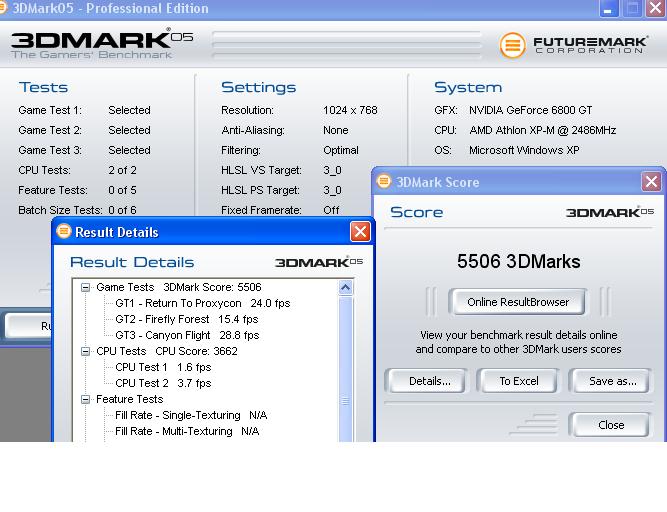Select CPU Test 1 row
Viewport: 667px width, 512px height.
click(x=163, y=367)
